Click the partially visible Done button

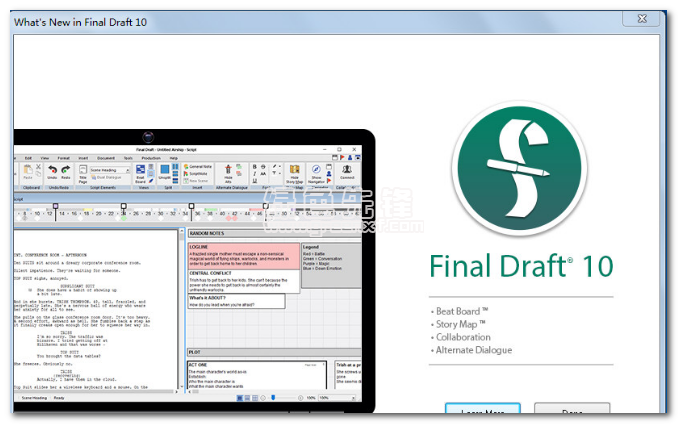pyautogui.click(x=572, y=408)
